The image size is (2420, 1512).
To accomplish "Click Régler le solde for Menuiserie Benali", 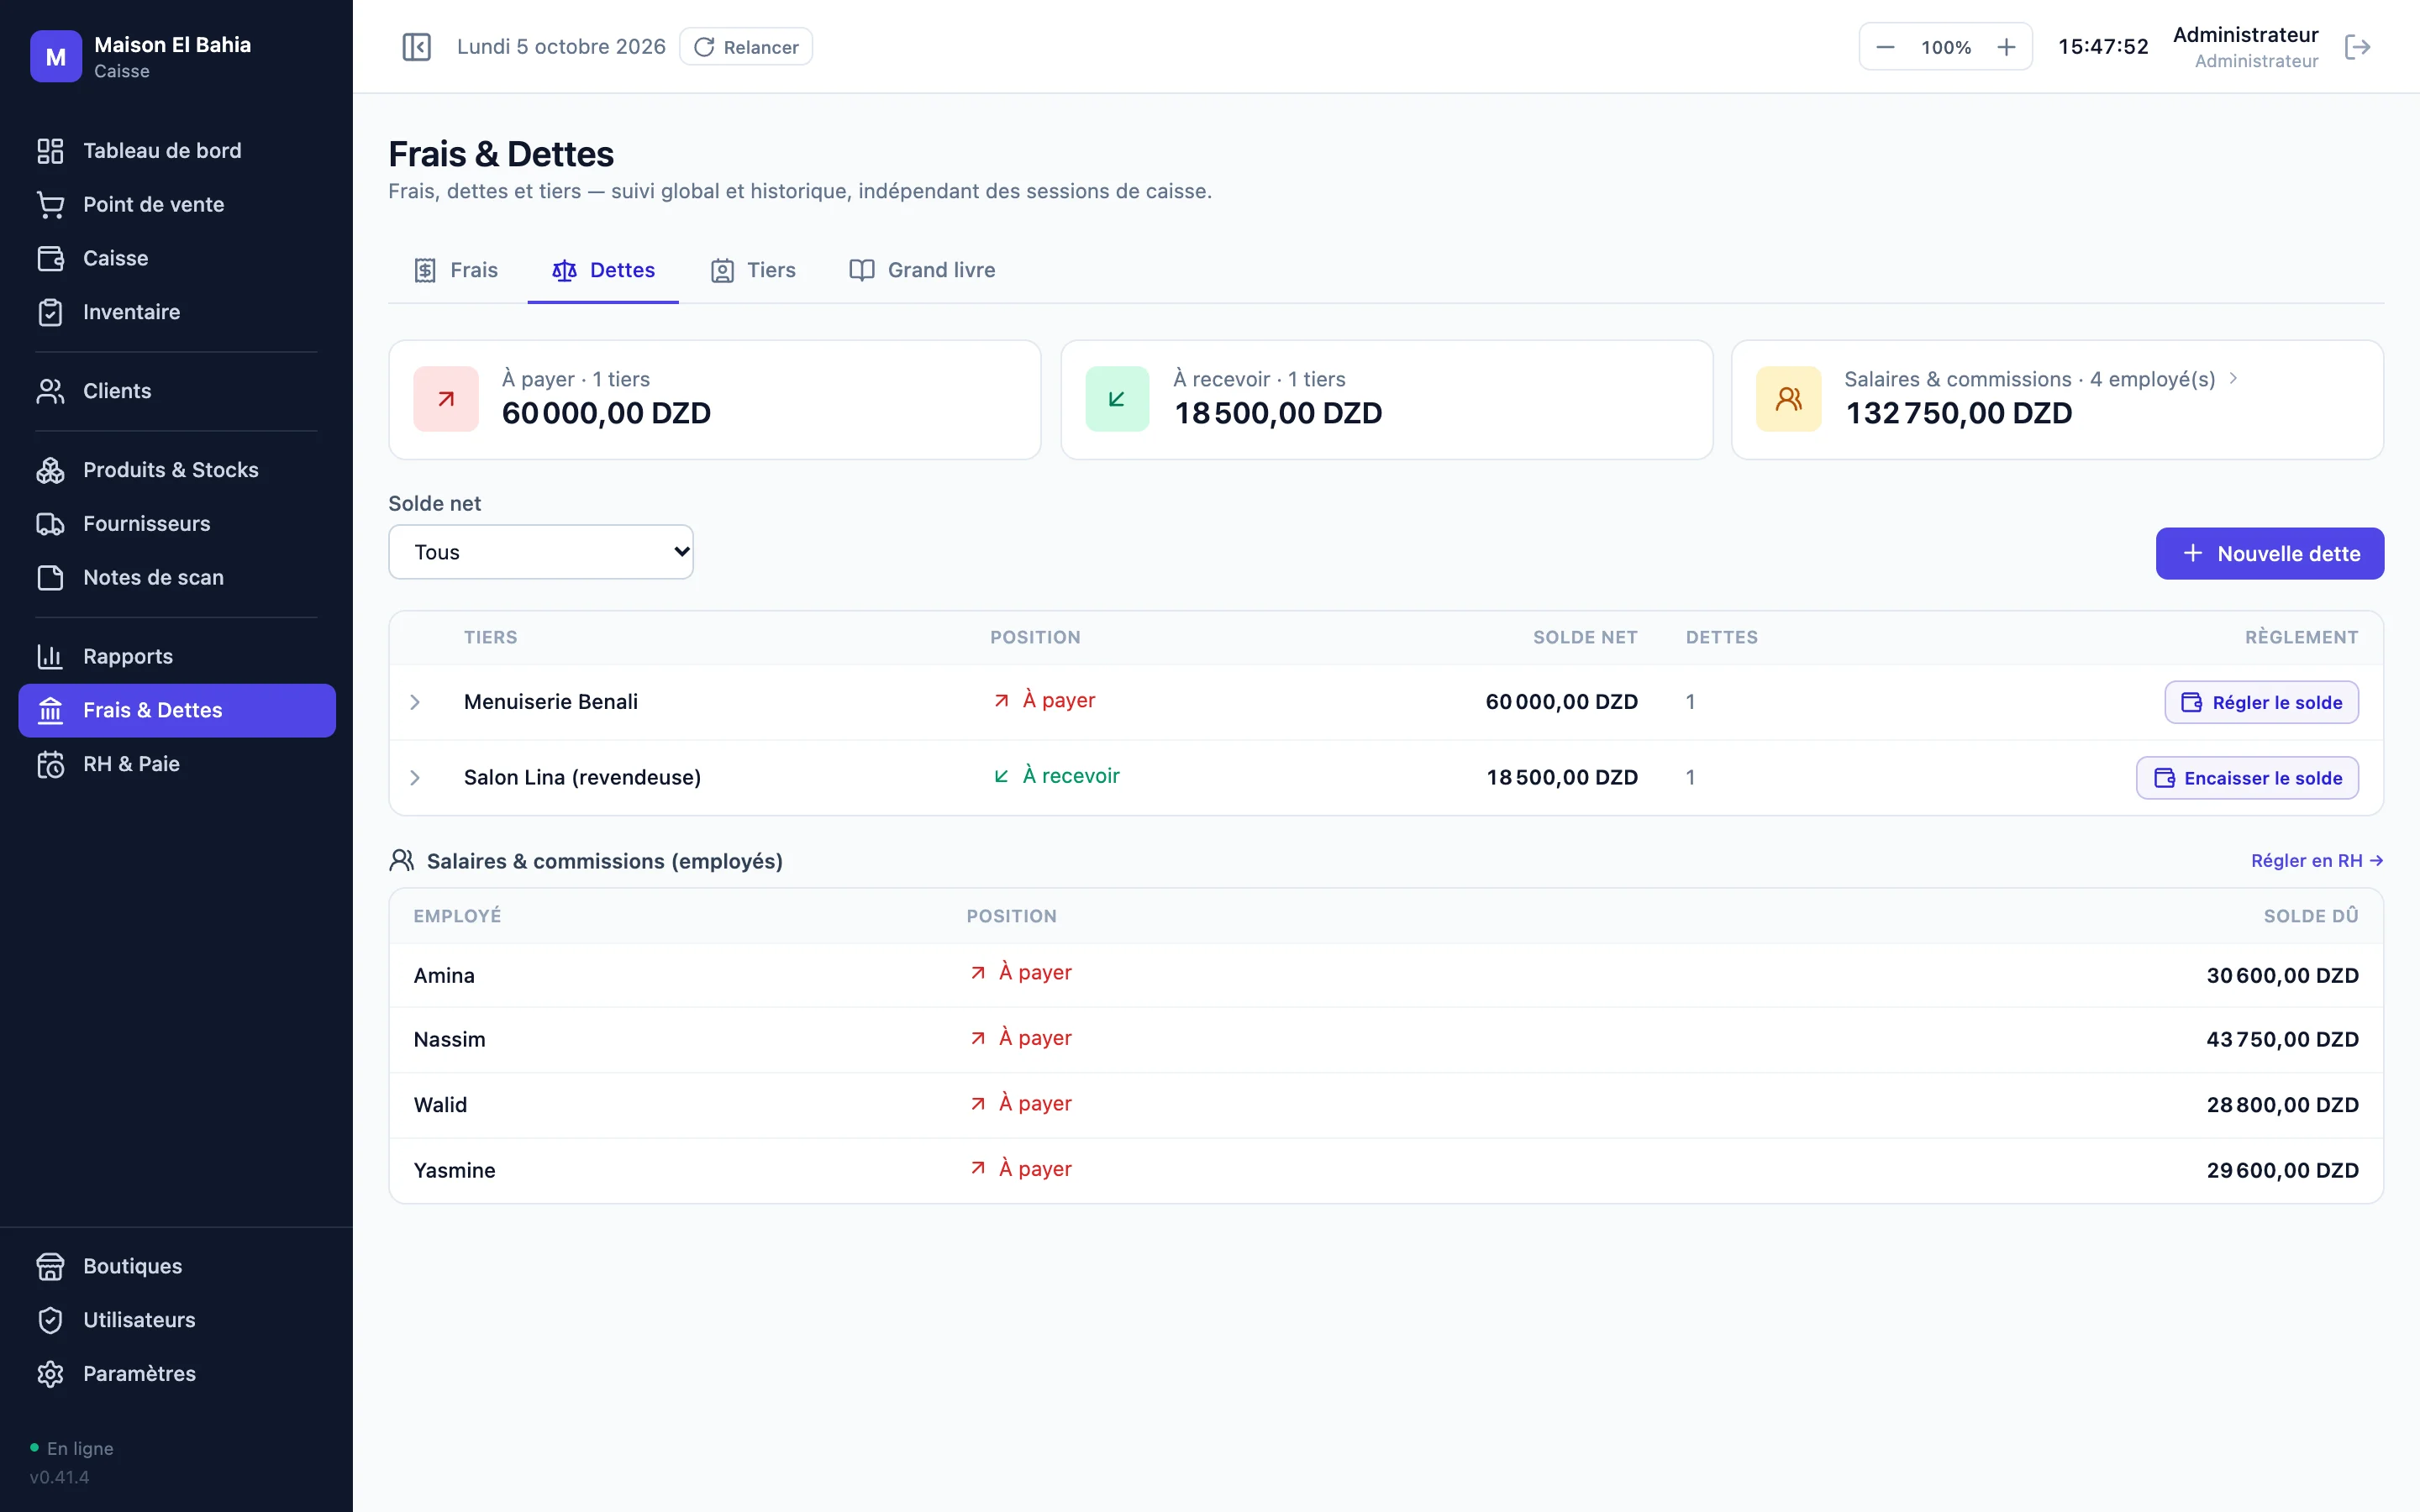I will tap(2261, 702).
